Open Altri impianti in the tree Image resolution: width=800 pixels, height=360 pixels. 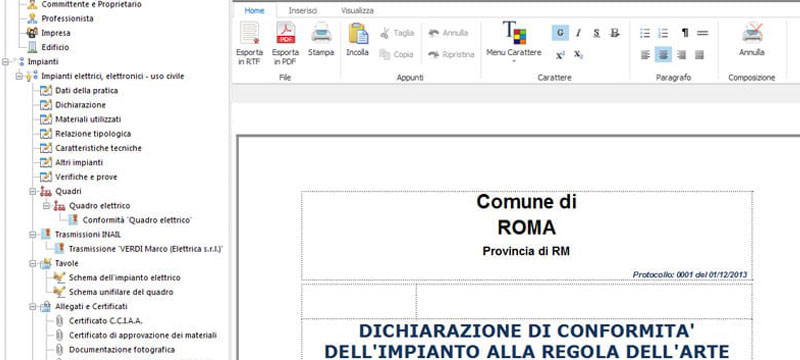click(x=72, y=162)
